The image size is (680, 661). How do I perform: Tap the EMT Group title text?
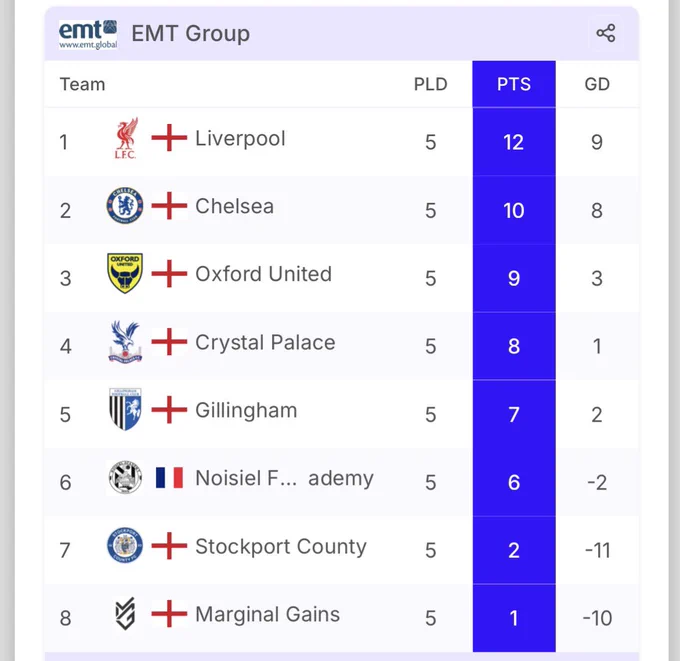(x=190, y=33)
